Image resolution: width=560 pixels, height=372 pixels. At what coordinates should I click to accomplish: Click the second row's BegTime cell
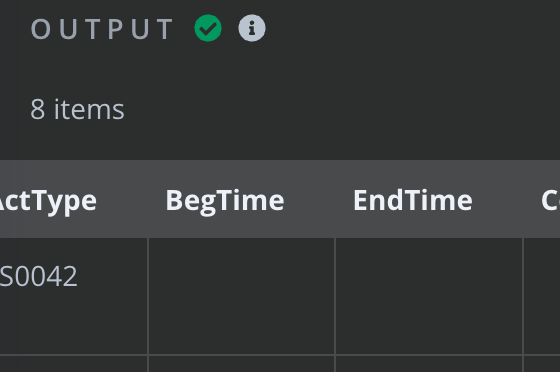point(242,364)
